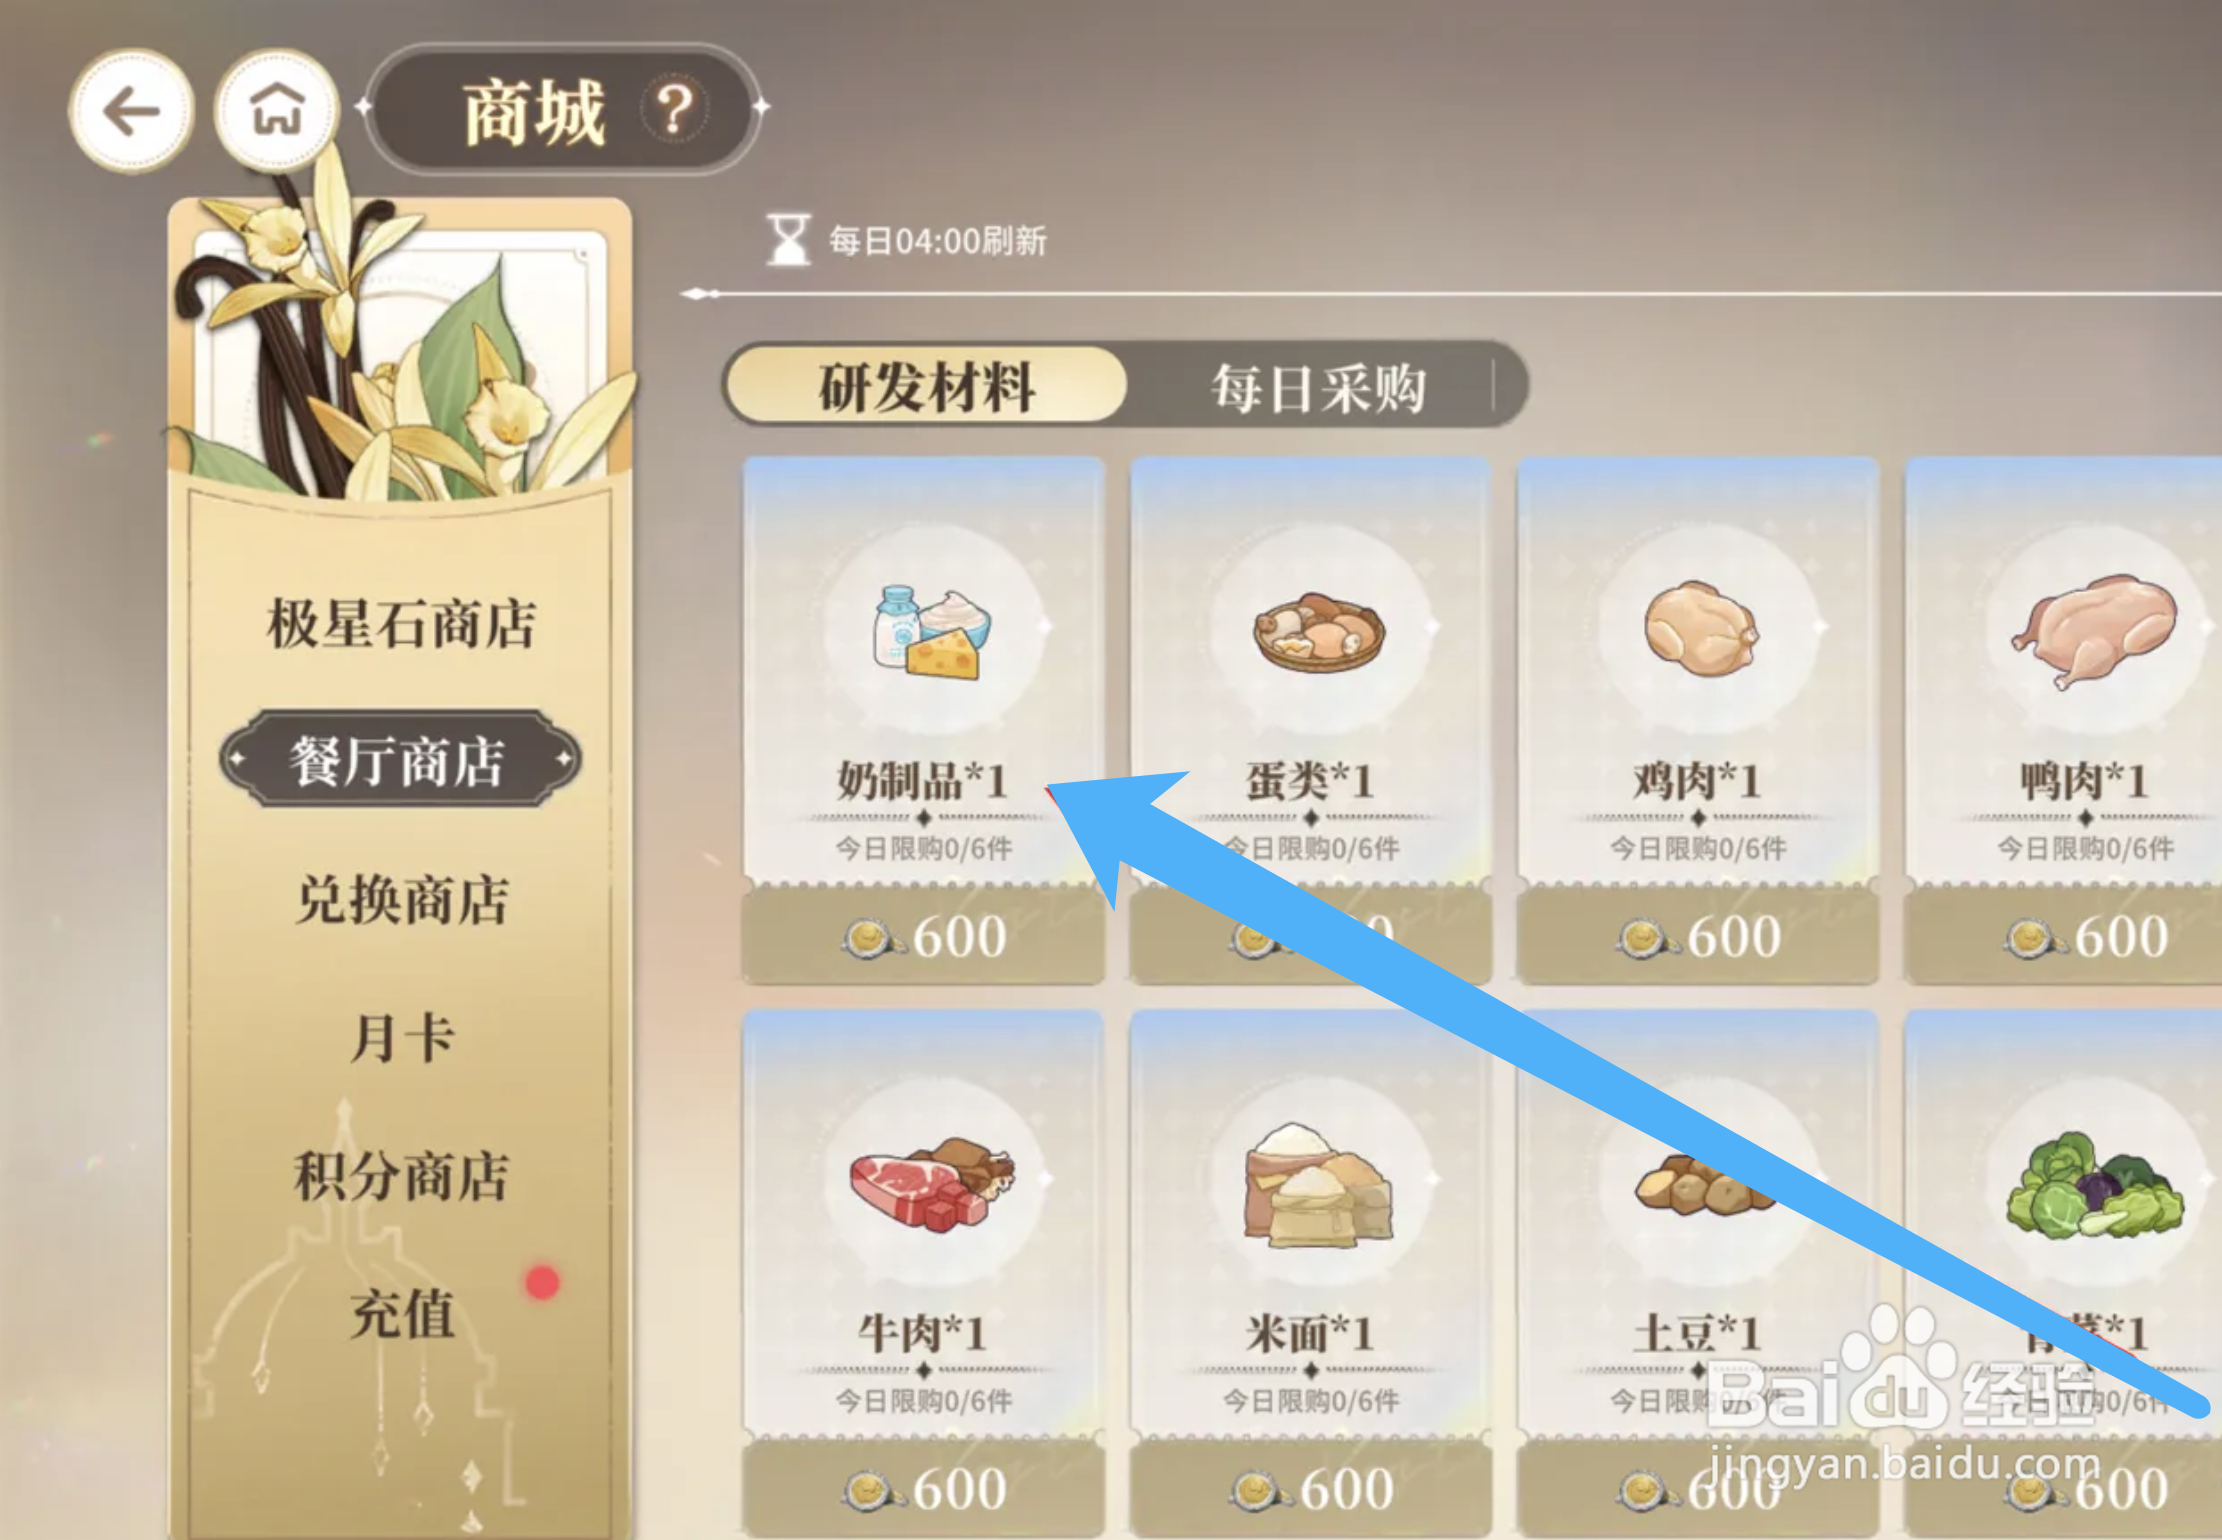
Task: Select the rice and flour sacks icon
Action: (1318, 1185)
